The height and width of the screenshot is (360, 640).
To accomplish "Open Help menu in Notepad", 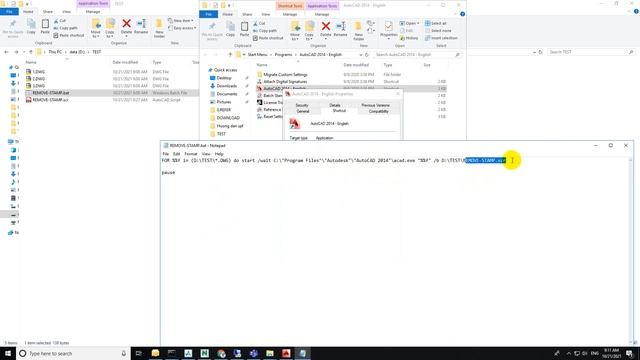I will [x=219, y=154].
